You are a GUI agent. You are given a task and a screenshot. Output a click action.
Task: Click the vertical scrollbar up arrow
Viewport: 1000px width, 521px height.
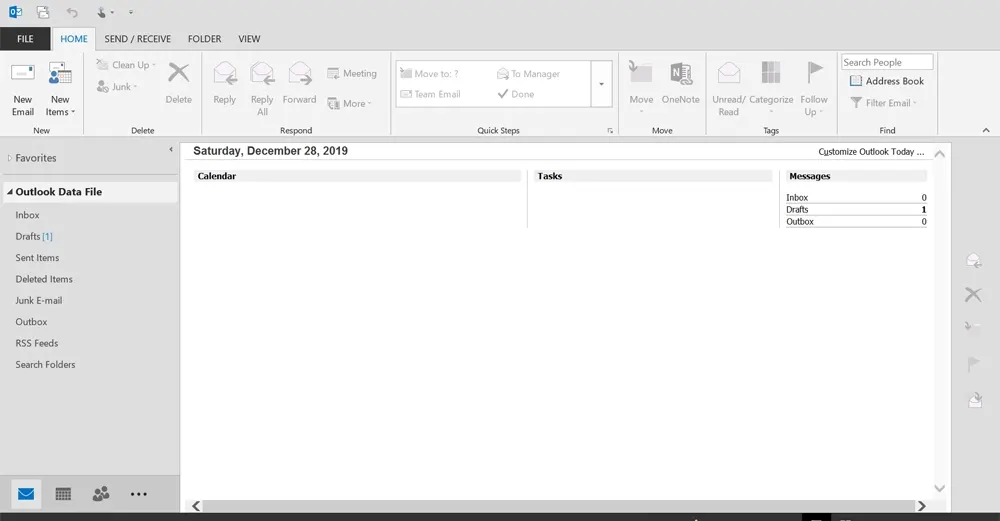[939, 154]
